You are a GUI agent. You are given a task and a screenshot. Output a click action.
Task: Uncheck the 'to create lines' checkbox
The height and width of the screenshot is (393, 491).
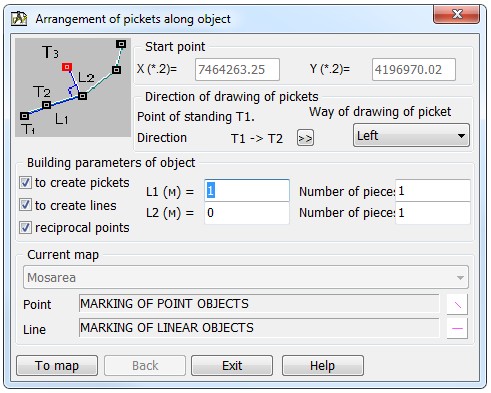pyautogui.click(x=25, y=205)
